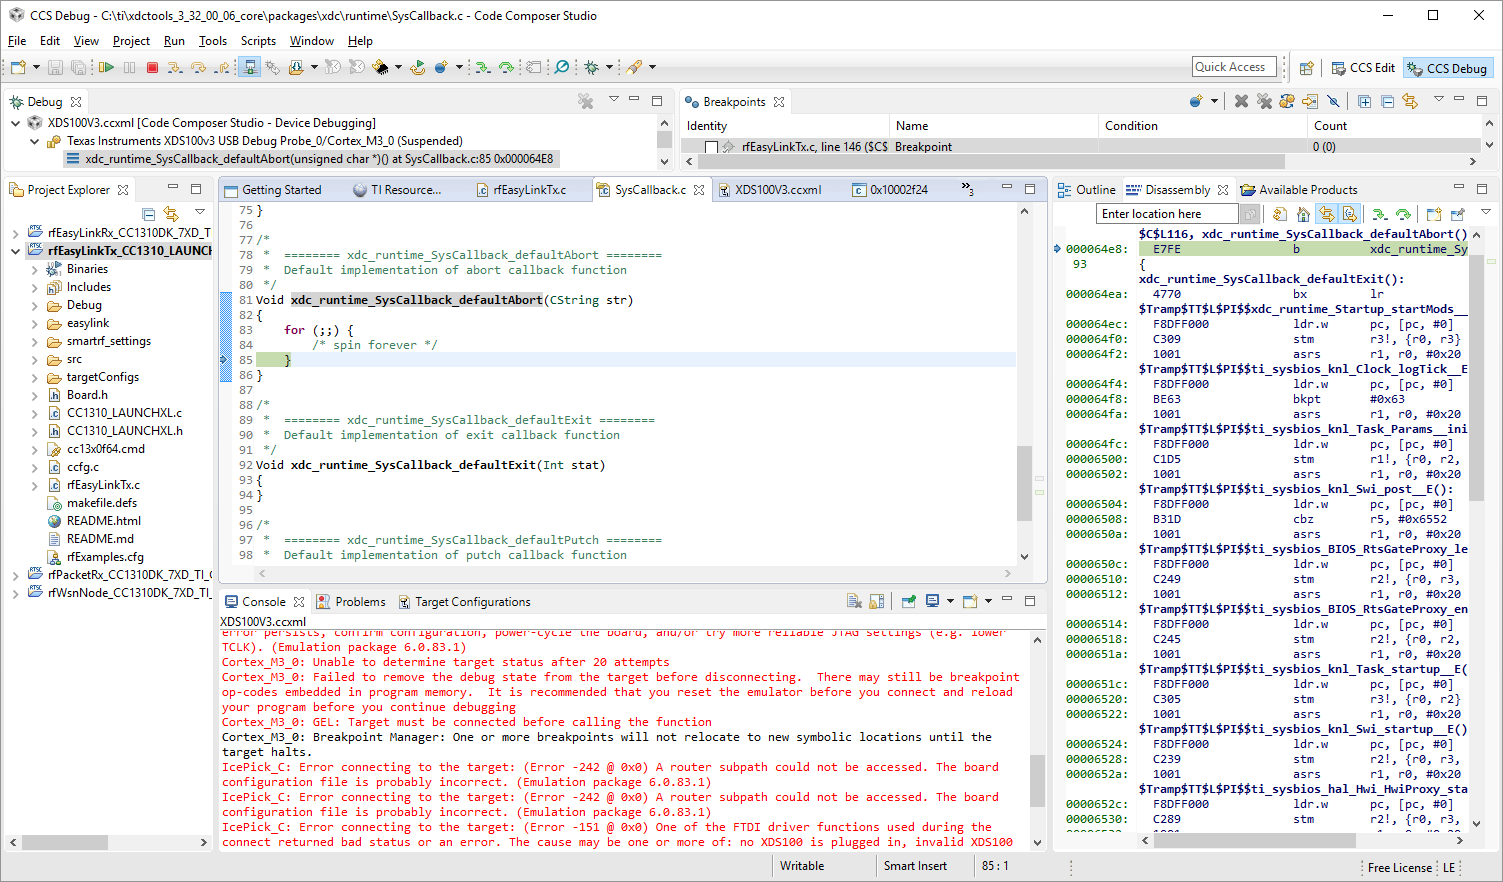This screenshot has height=882, width=1503.
Task: Open the Scripts menu
Action: click(x=258, y=41)
